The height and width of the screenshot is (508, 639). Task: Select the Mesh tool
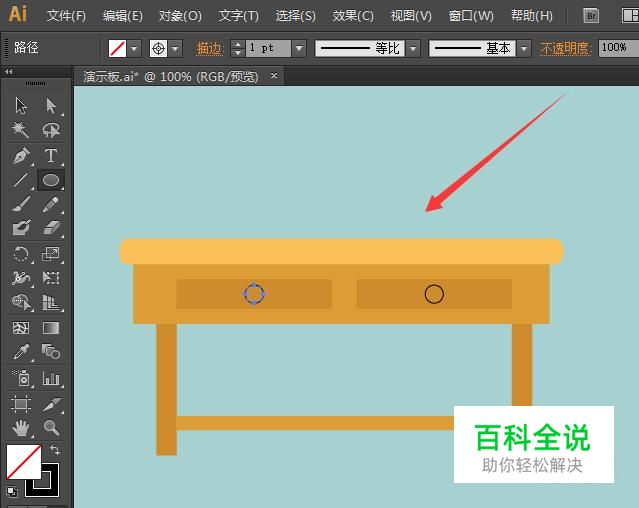tap(21, 328)
